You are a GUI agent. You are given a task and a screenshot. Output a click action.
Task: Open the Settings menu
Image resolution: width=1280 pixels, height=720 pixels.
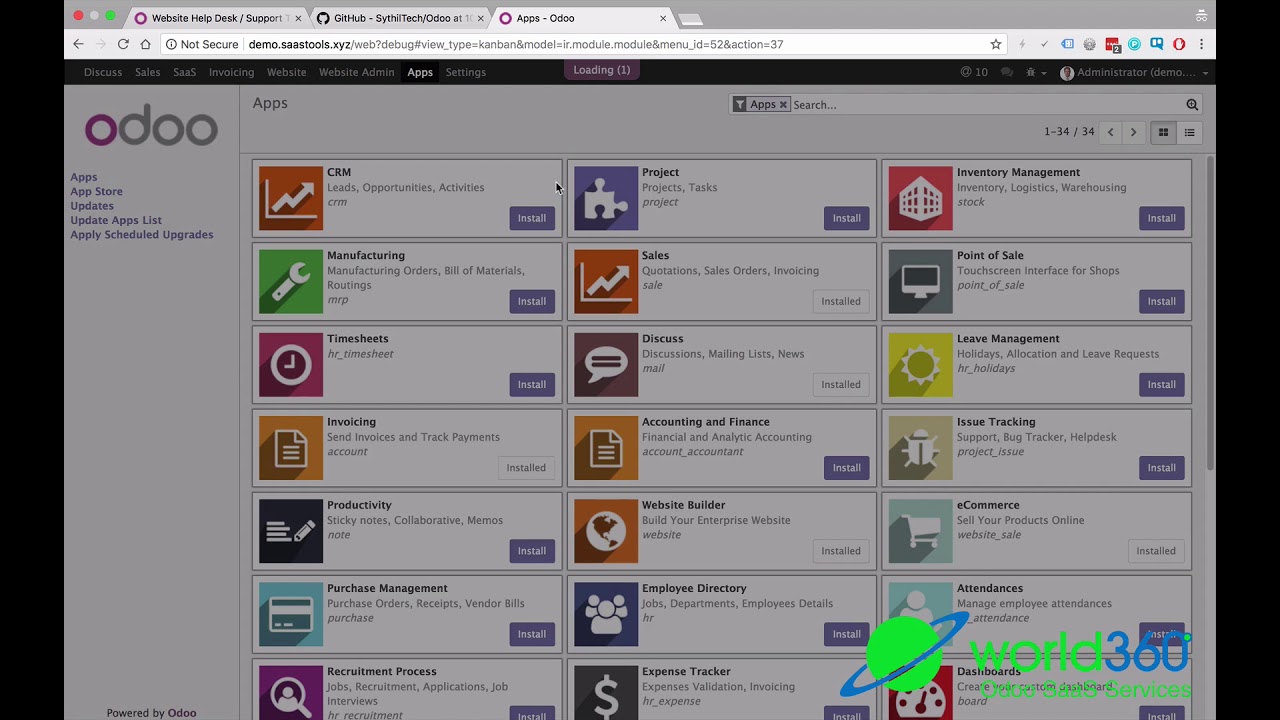(466, 72)
